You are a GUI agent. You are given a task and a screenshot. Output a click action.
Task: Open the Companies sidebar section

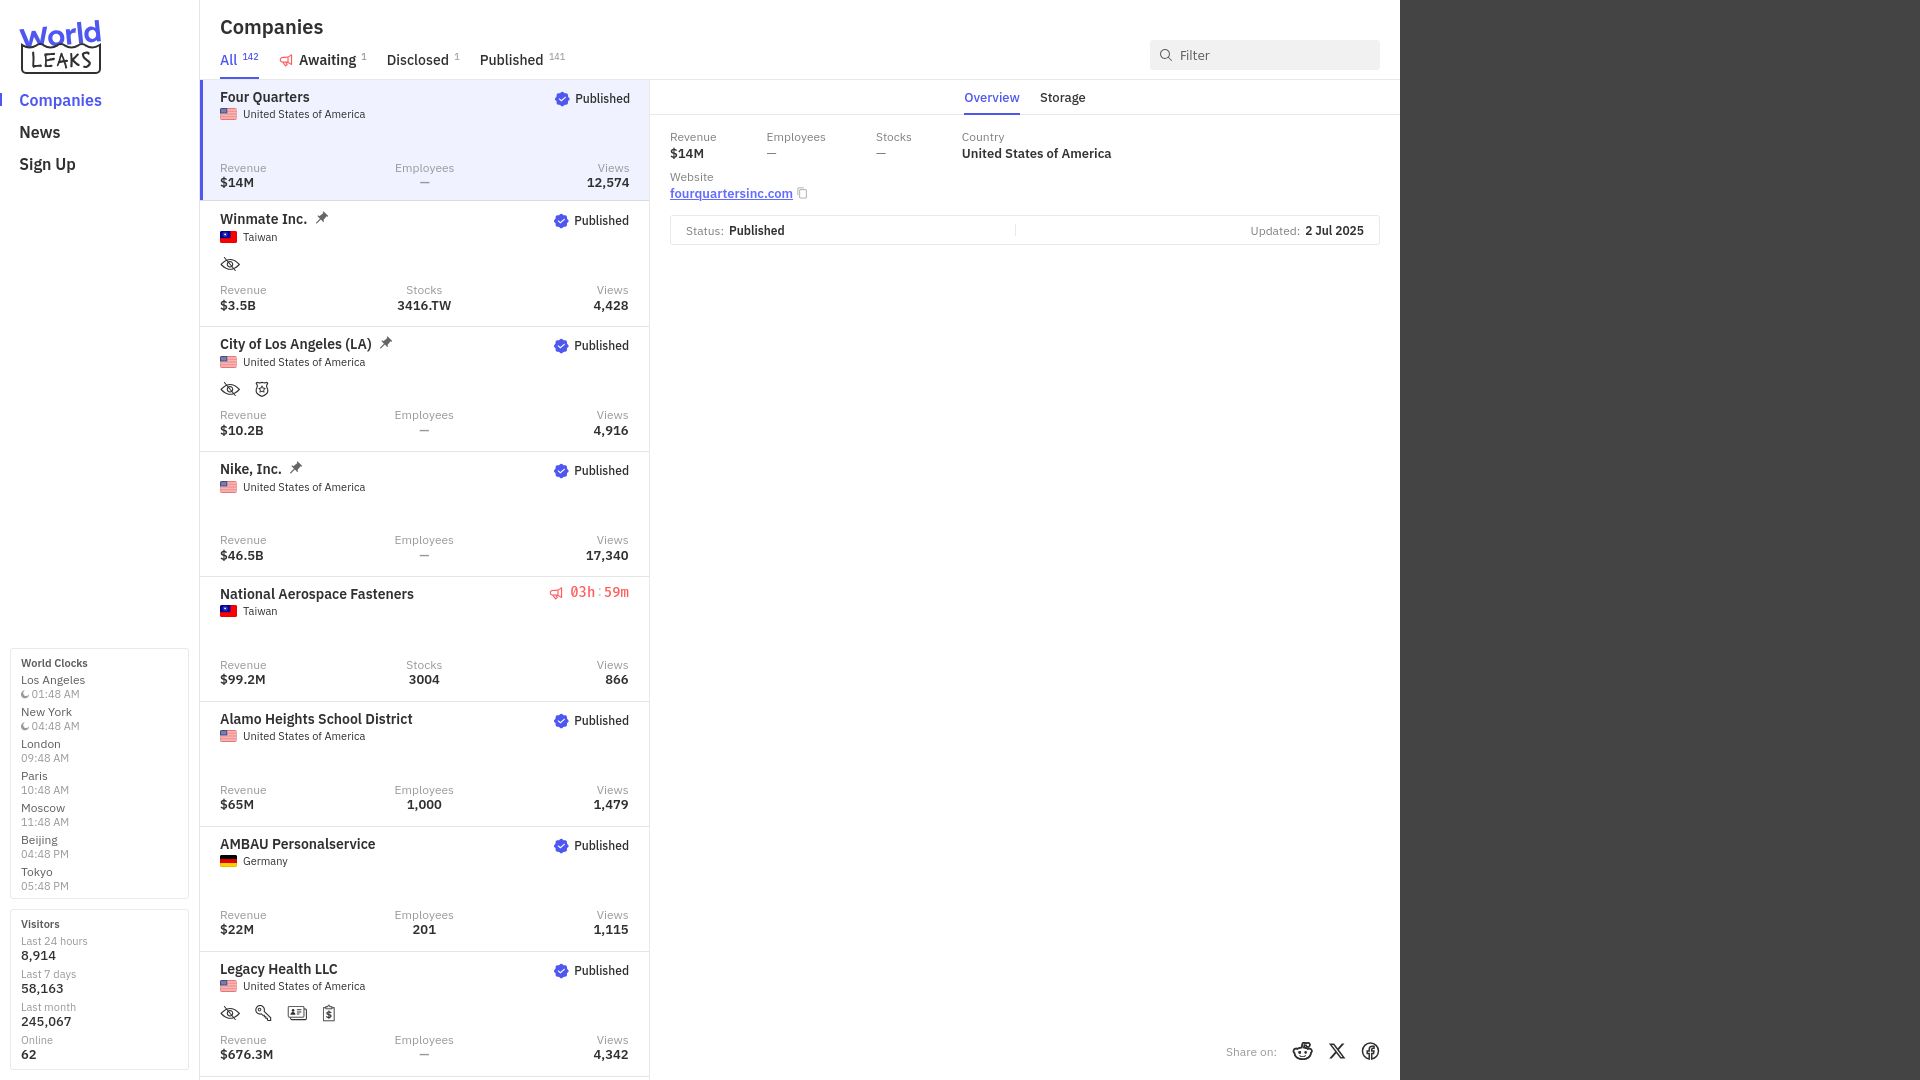pyautogui.click(x=60, y=100)
